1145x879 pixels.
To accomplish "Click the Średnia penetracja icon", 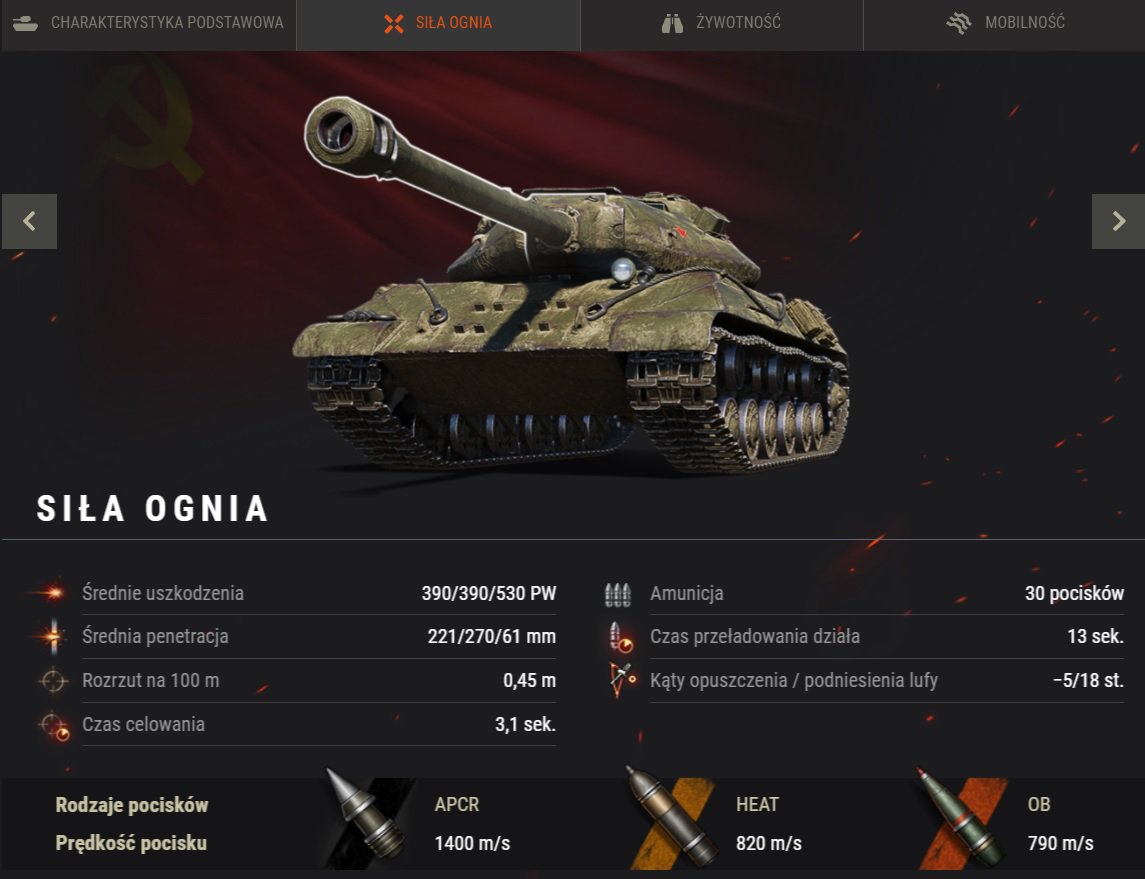I will pyautogui.click(x=53, y=636).
